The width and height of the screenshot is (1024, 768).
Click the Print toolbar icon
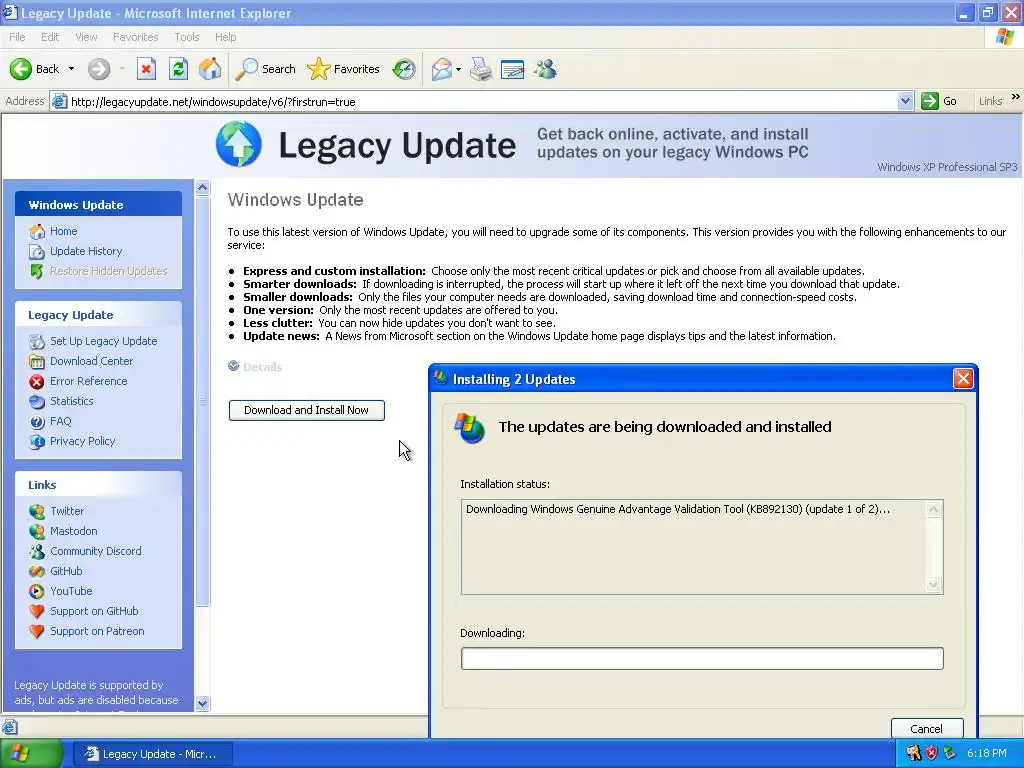(481, 69)
